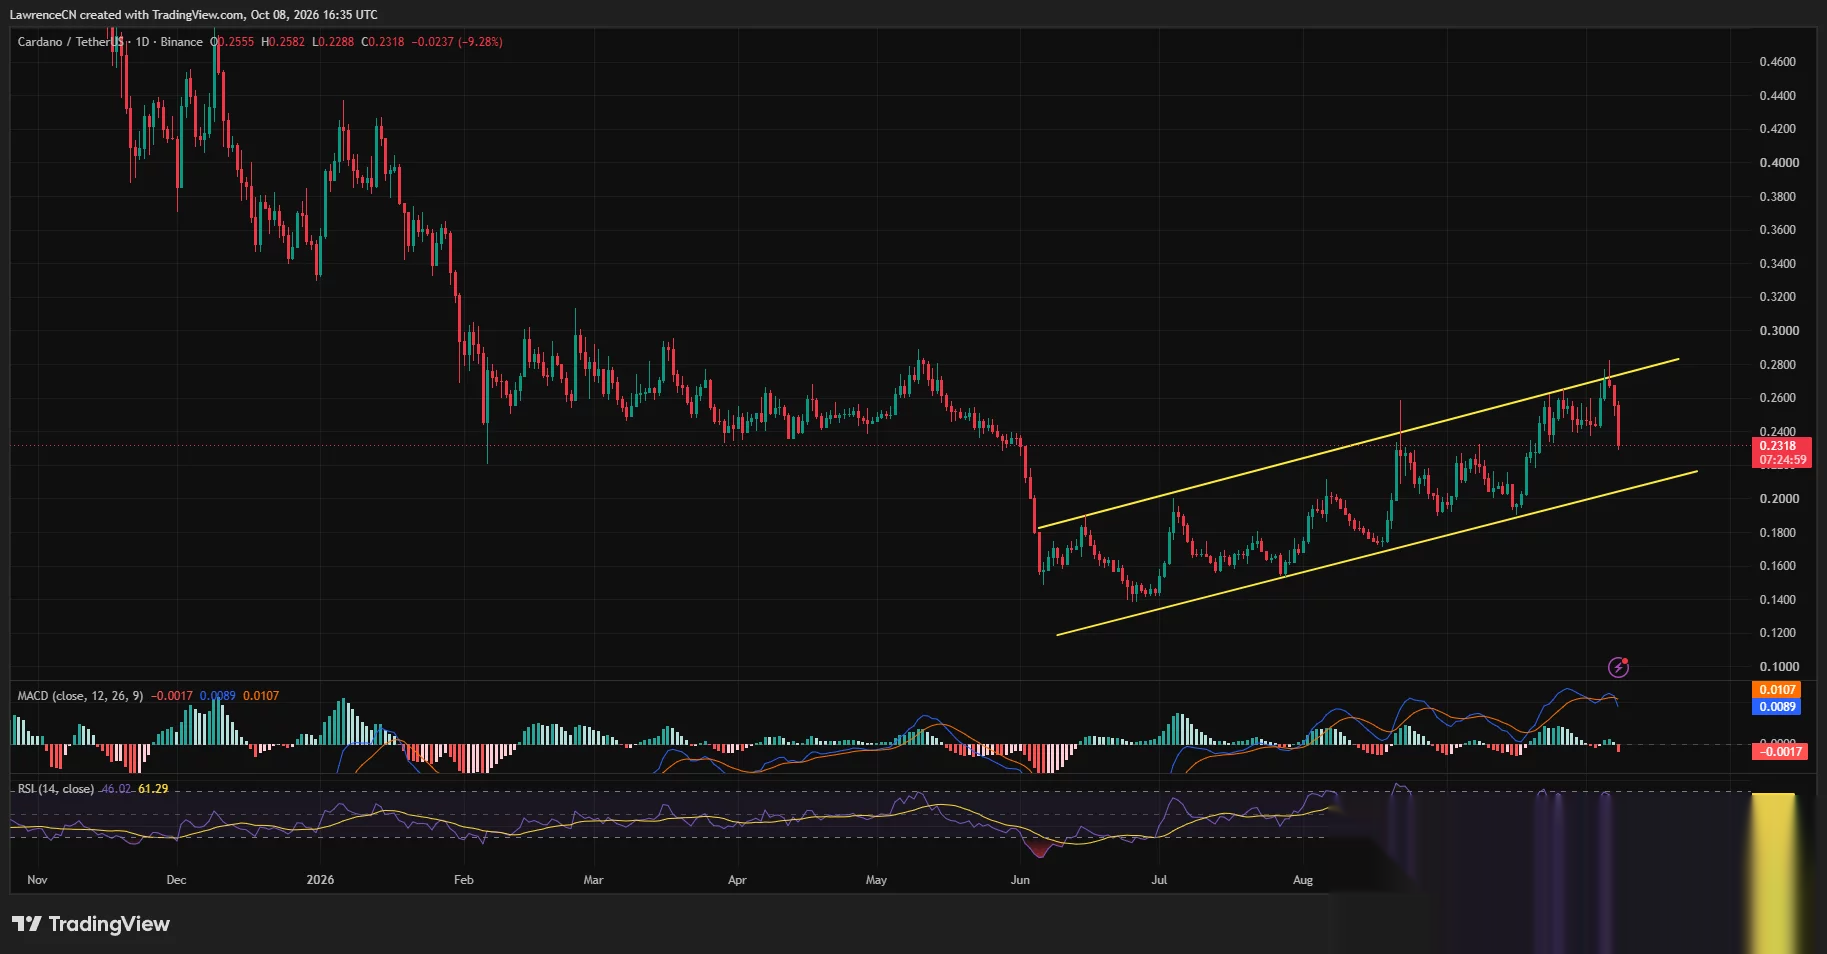Click the Apr label on time axis

pyautogui.click(x=737, y=880)
